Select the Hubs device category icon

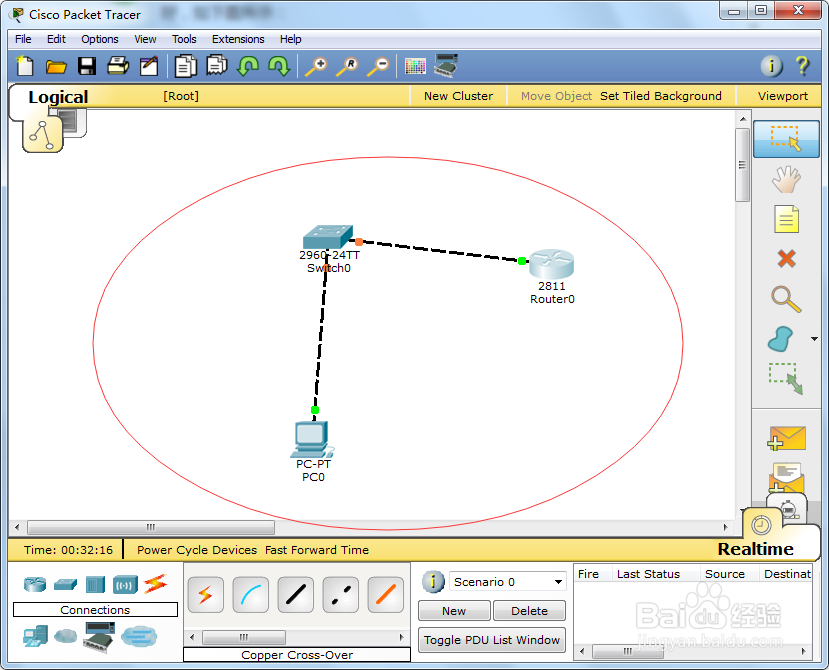coord(96,584)
